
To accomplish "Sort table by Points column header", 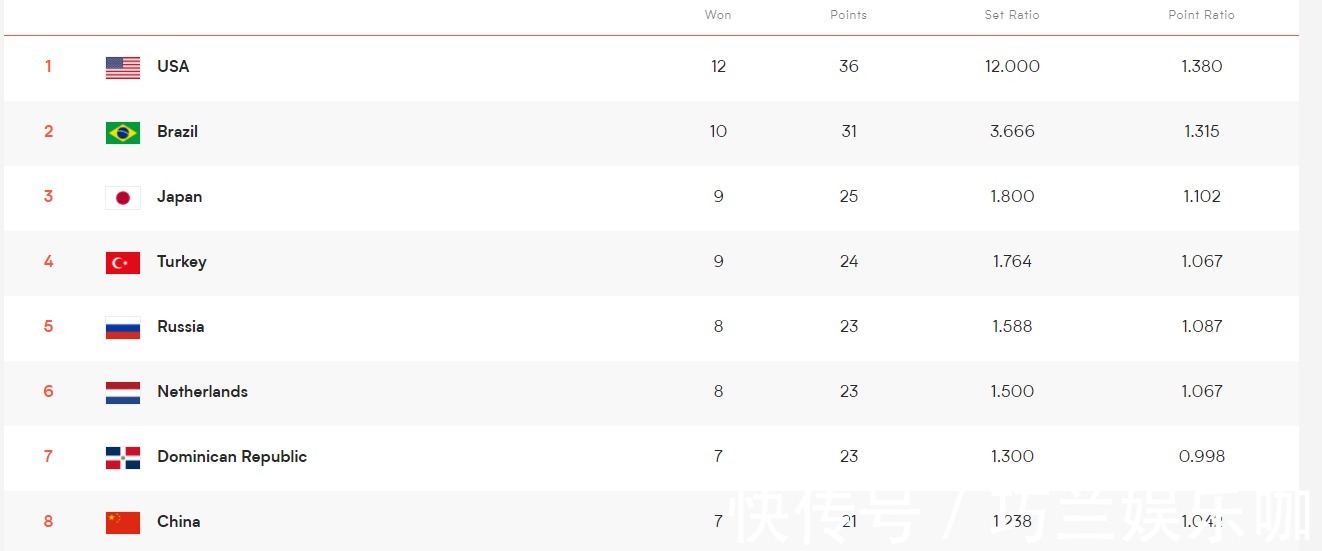I will click(849, 15).
